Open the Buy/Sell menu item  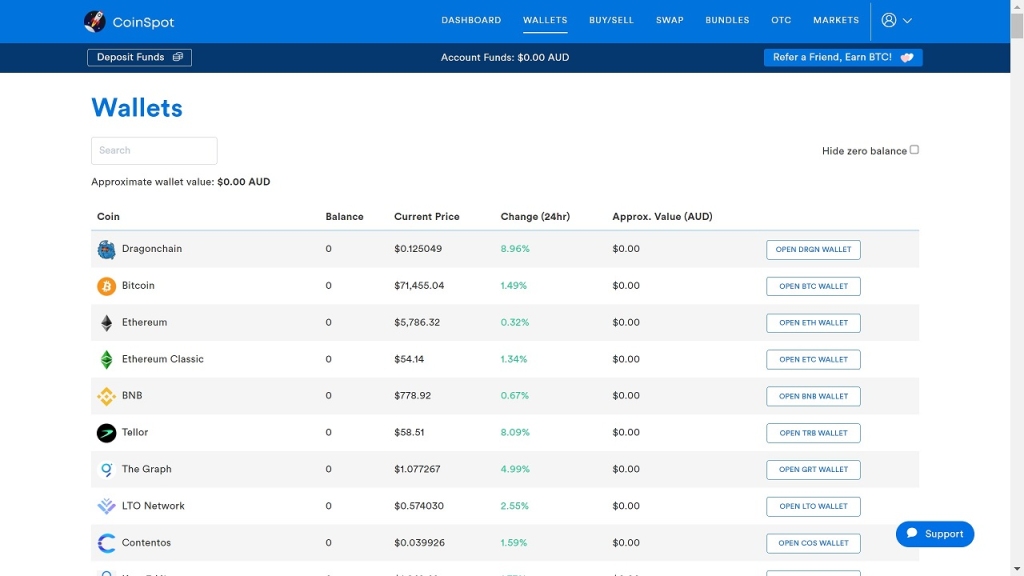click(611, 20)
